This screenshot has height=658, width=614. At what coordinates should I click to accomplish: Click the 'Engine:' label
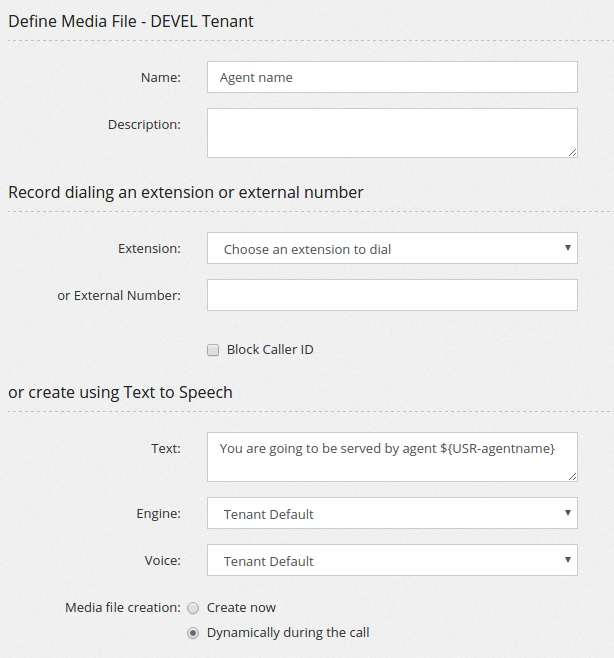(158, 513)
